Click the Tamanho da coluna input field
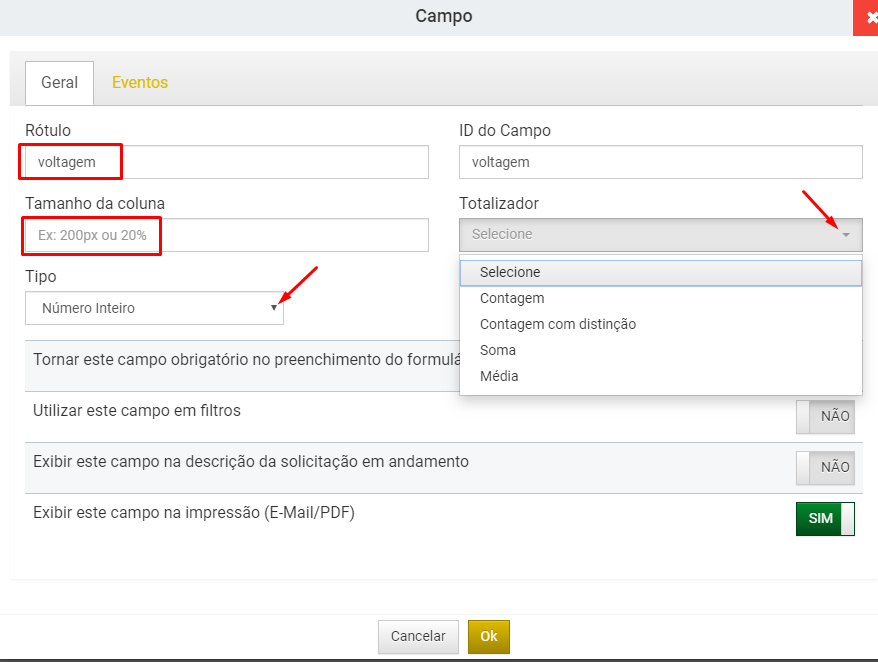 click(227, 235)
